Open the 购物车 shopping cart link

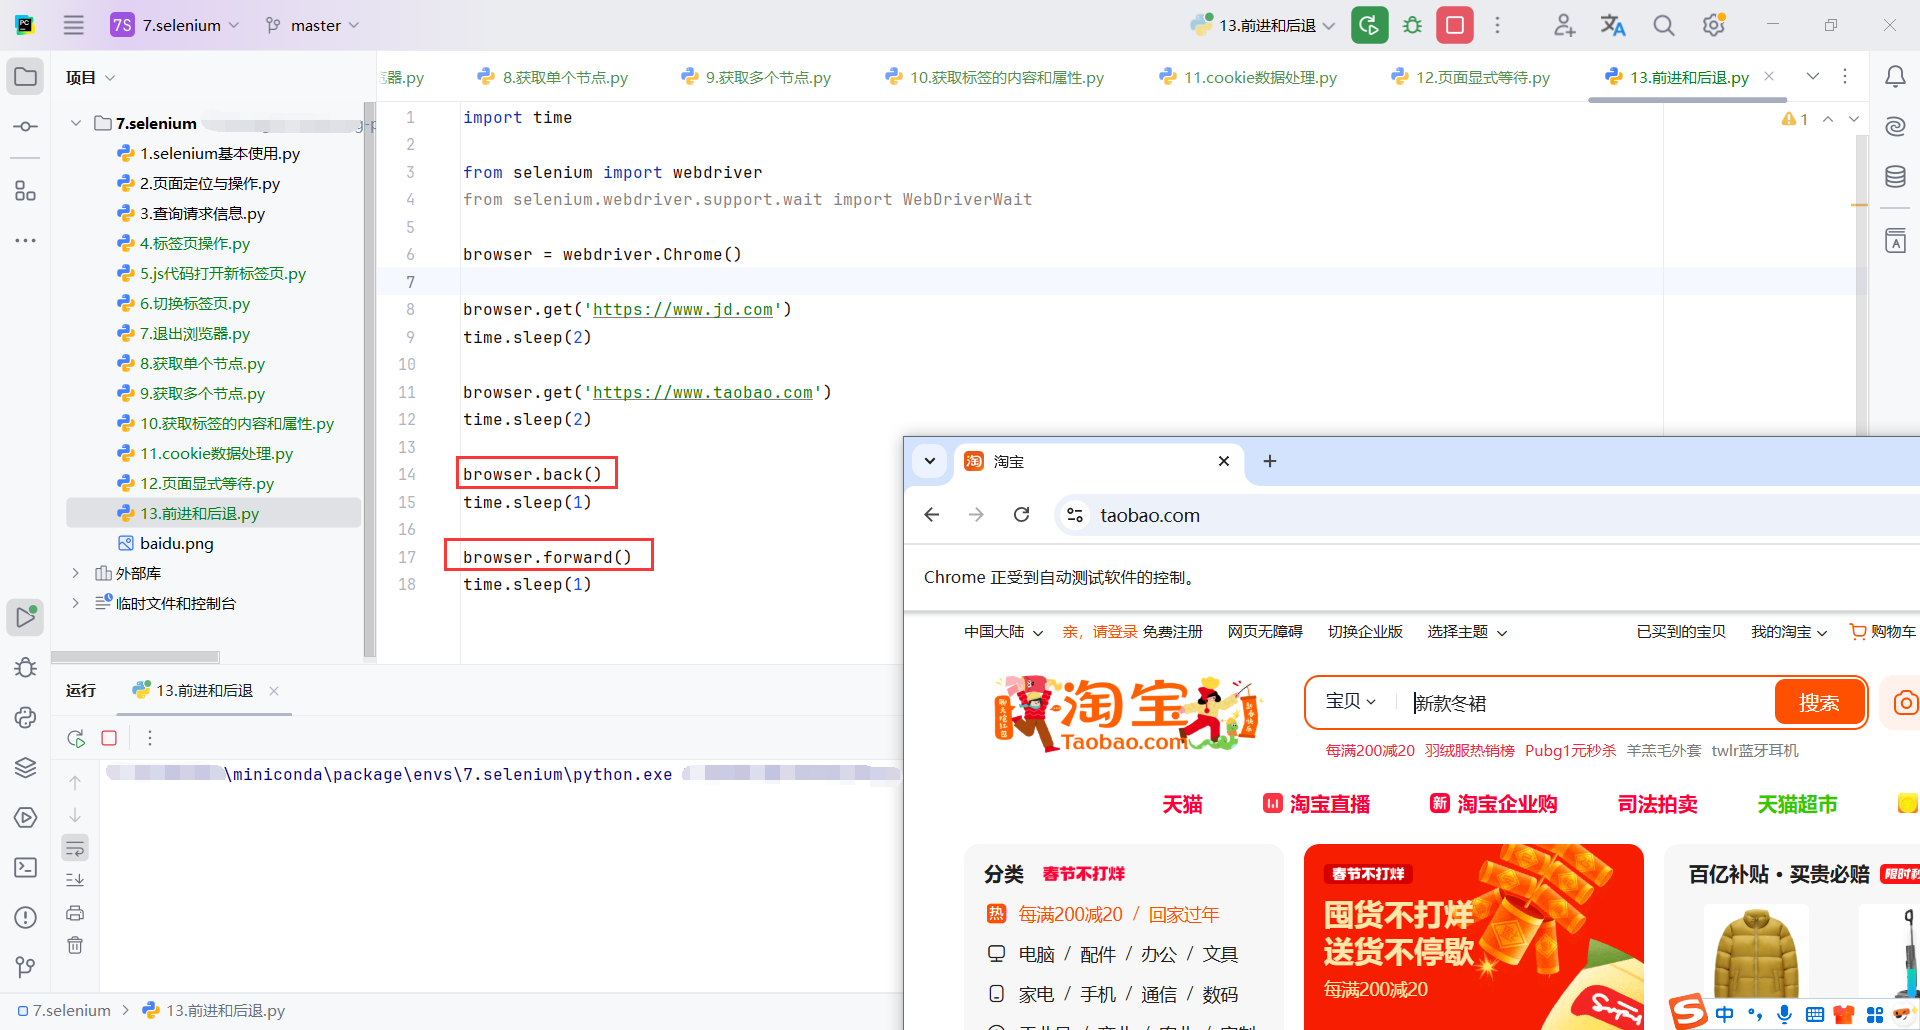click(x=1883, y=632)
